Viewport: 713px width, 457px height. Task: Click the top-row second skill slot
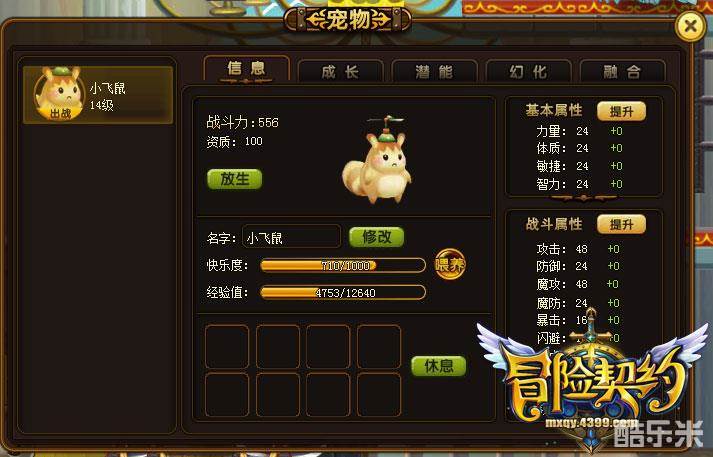click(x=278, y=347)
